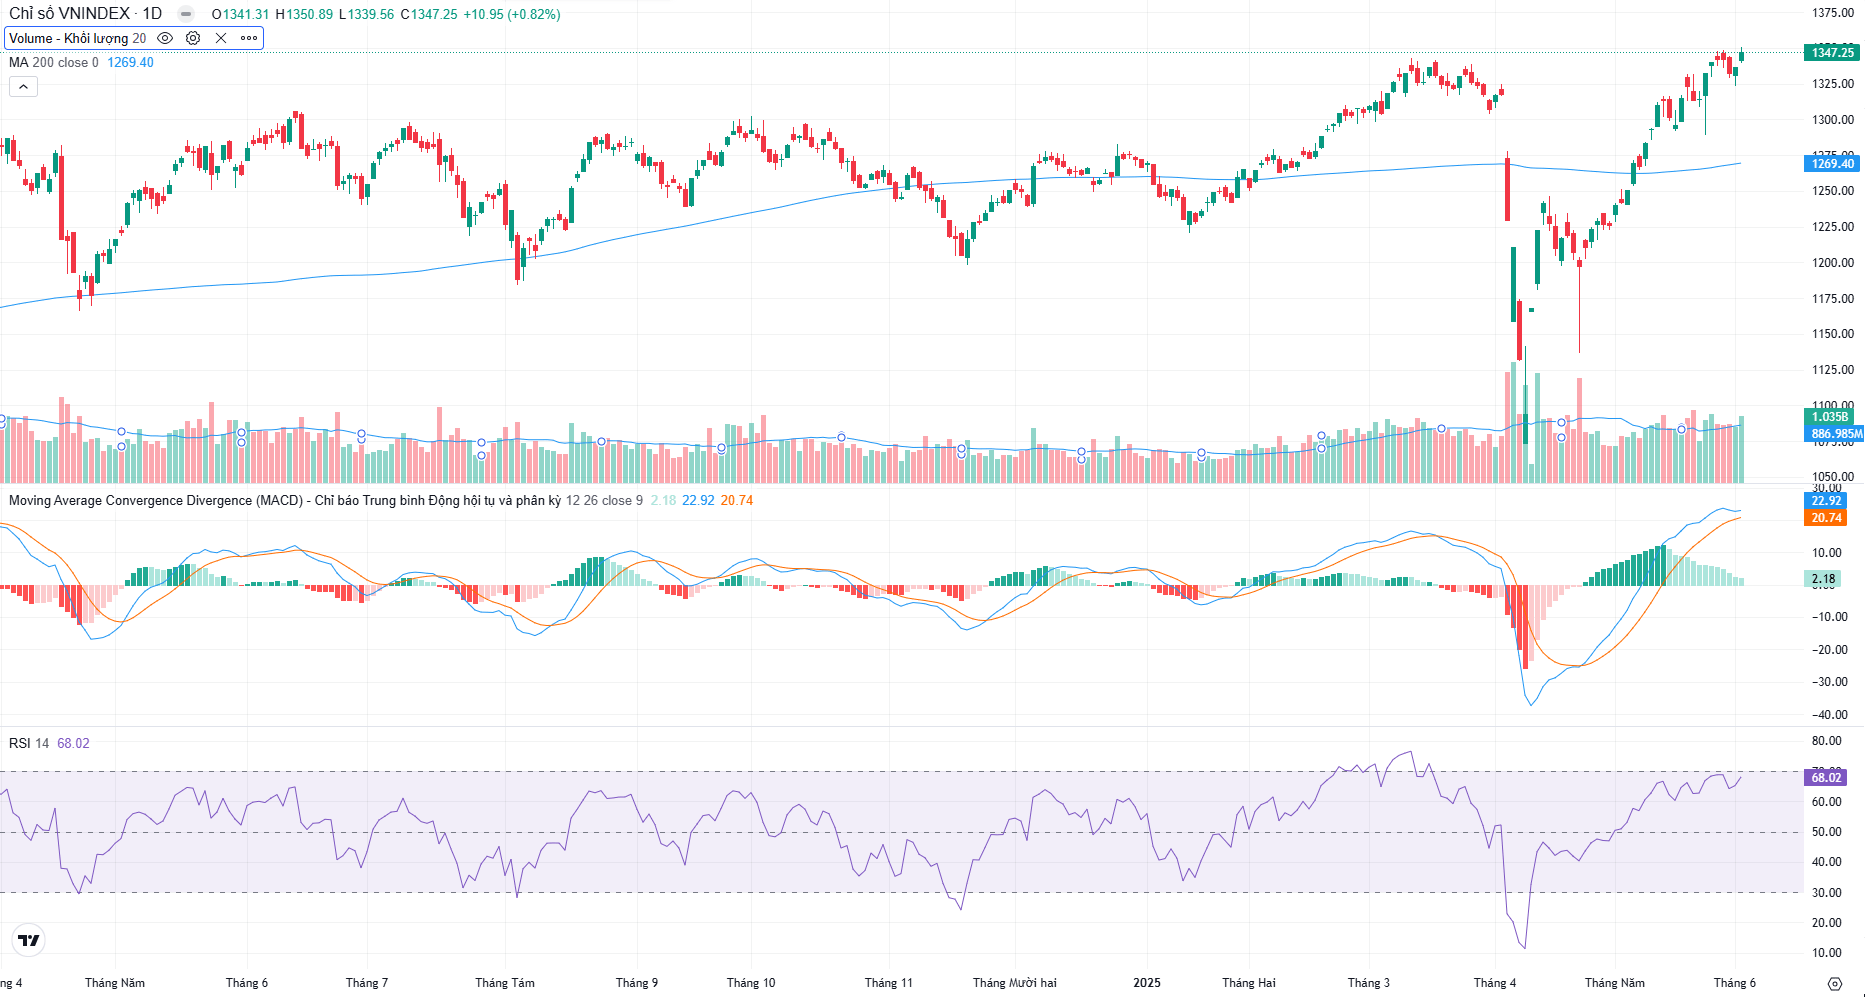
Task: Click the high value H1350.89
Action: (304, 14)
